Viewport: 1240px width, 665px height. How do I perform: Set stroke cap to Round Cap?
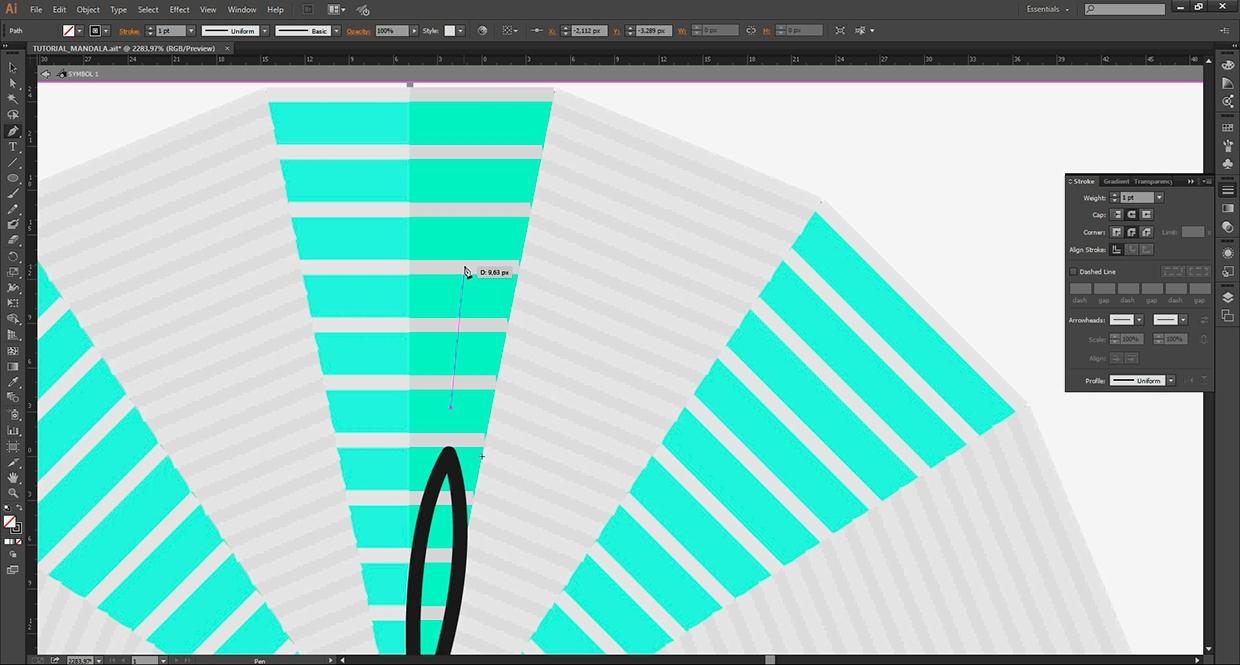1132,215
